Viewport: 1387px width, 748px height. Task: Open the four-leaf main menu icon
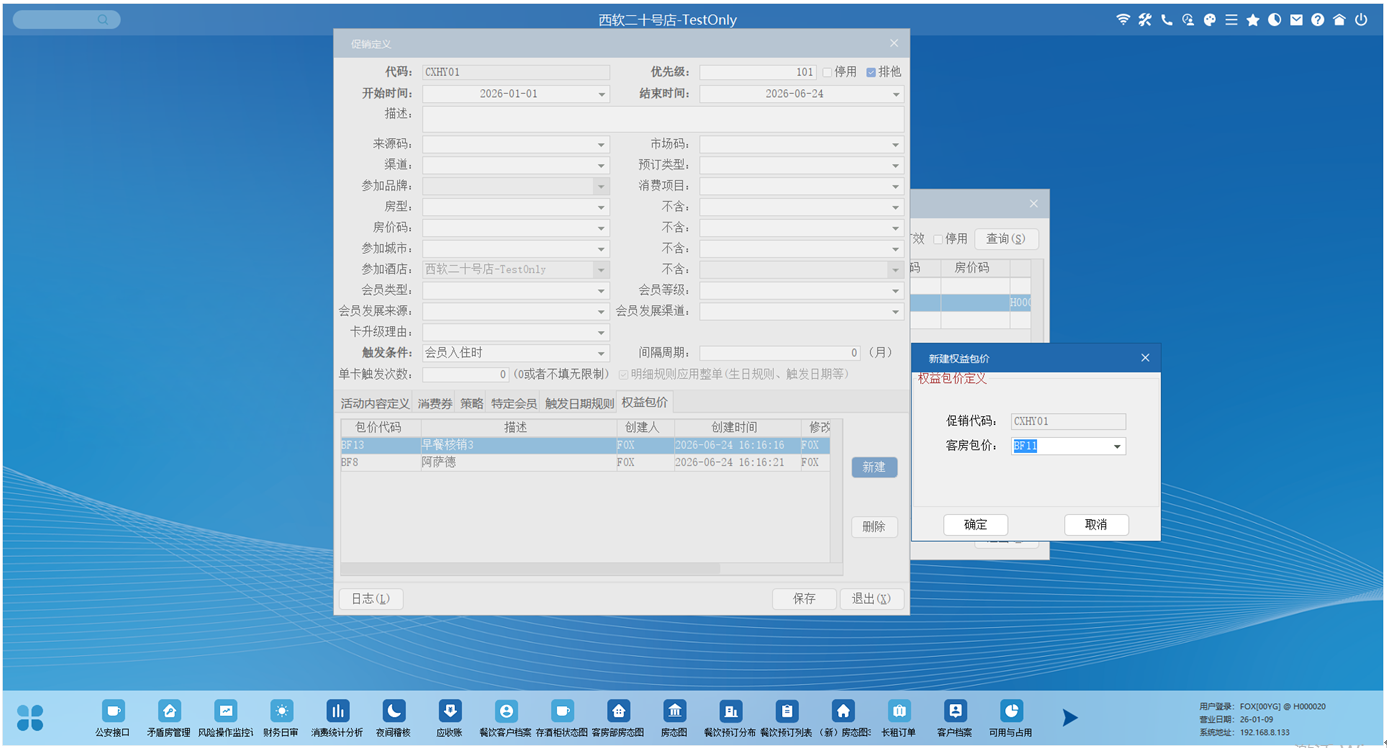[30, 717]
